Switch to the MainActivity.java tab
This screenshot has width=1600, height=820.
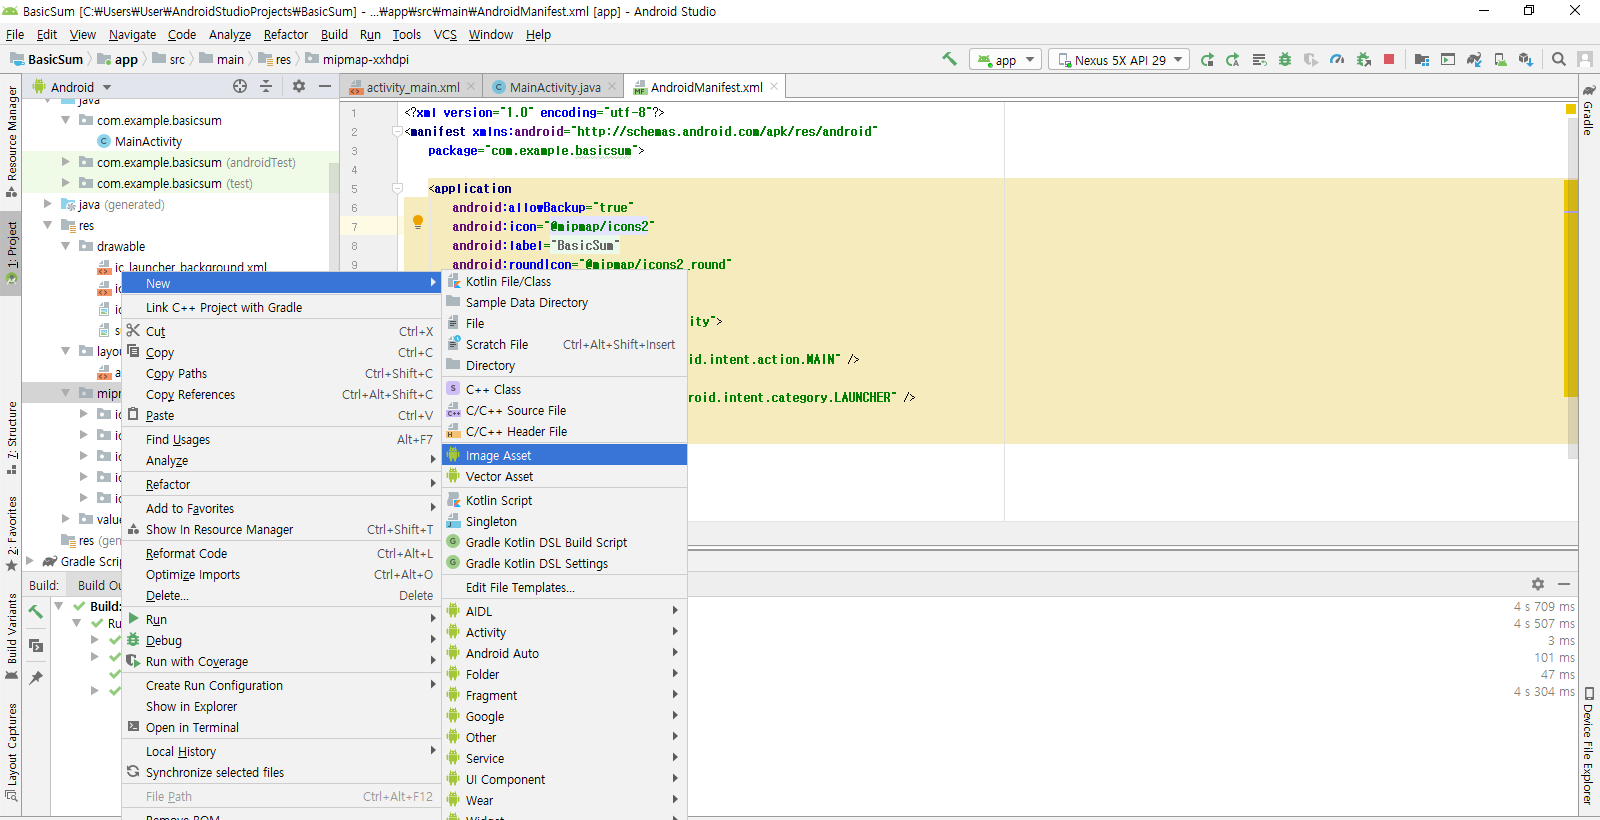[555, 87]
